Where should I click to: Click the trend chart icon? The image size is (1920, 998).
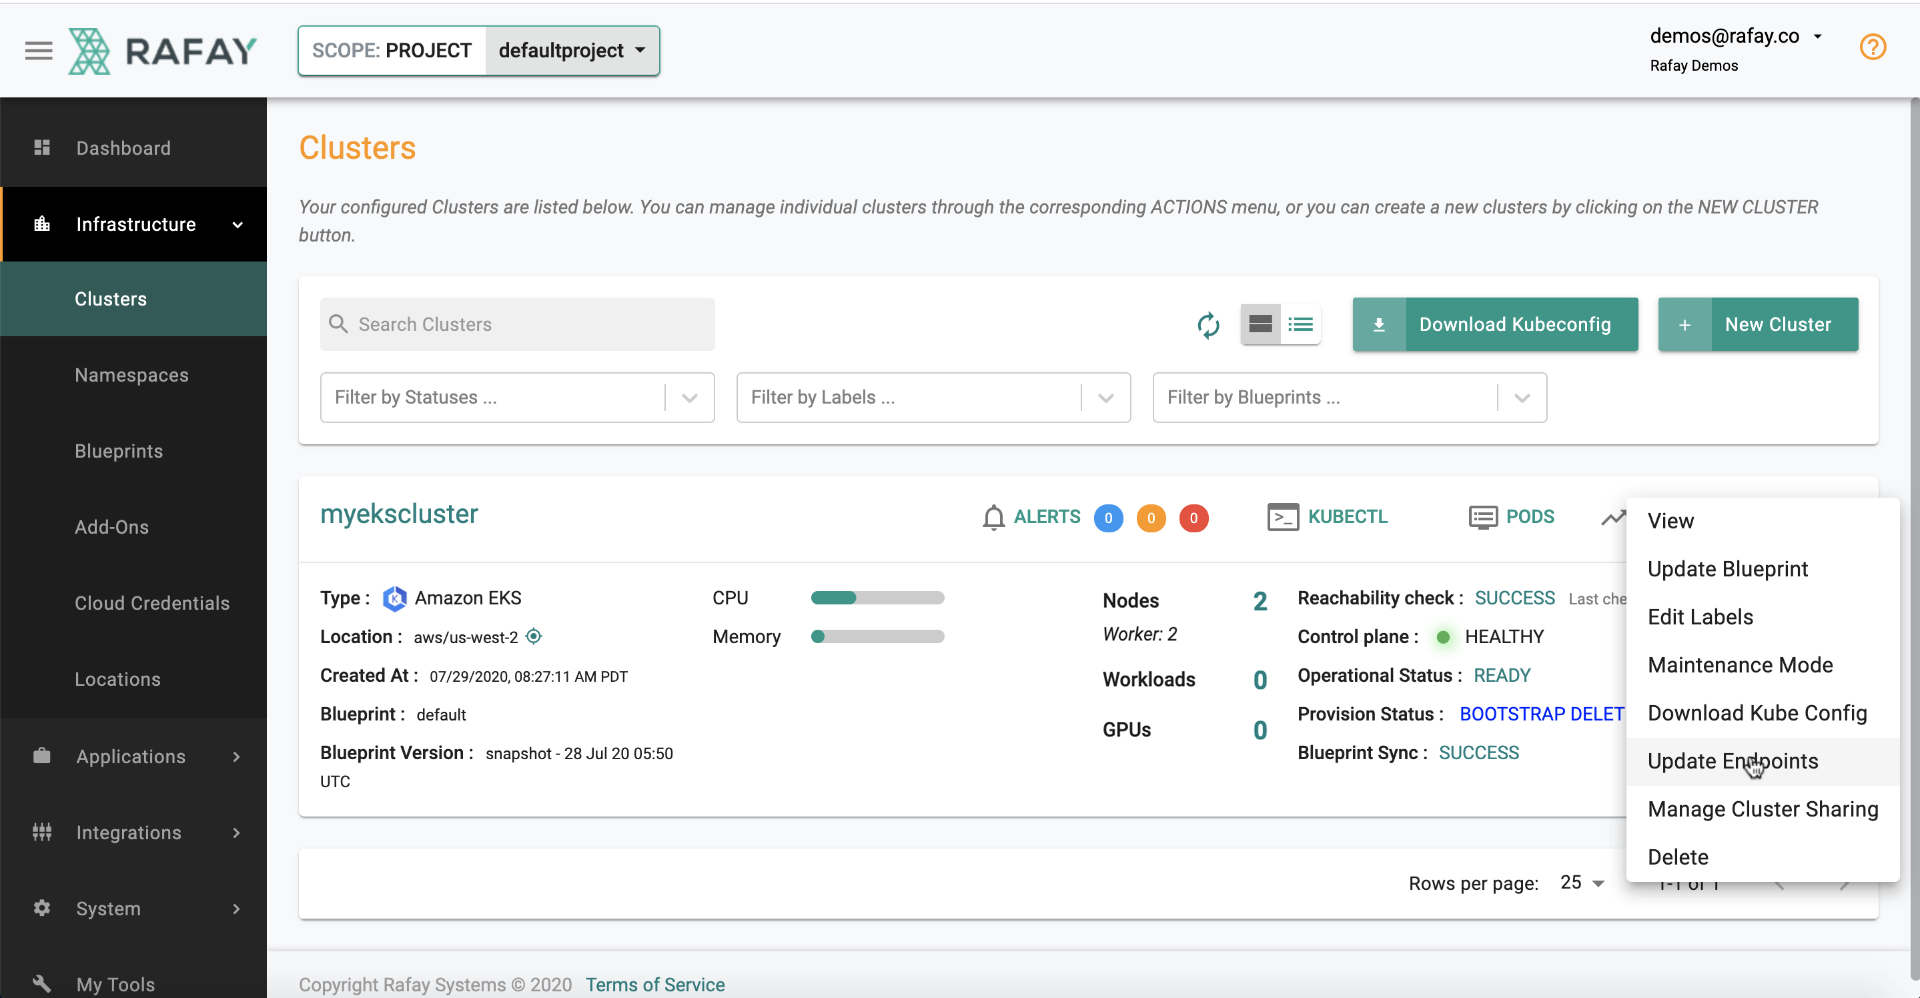click(x=1613, y=517)
